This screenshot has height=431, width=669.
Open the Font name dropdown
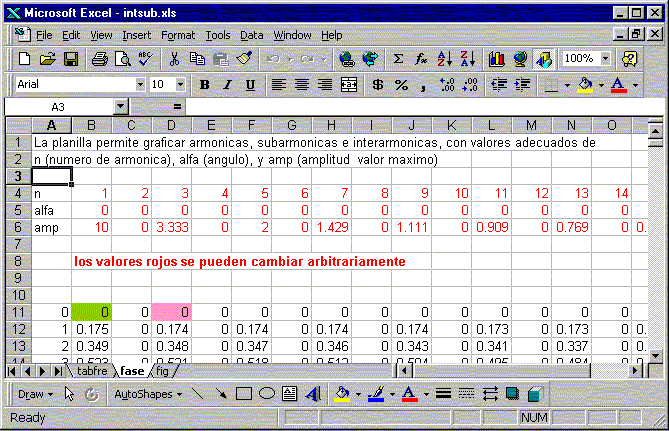(x=140, y=84)
